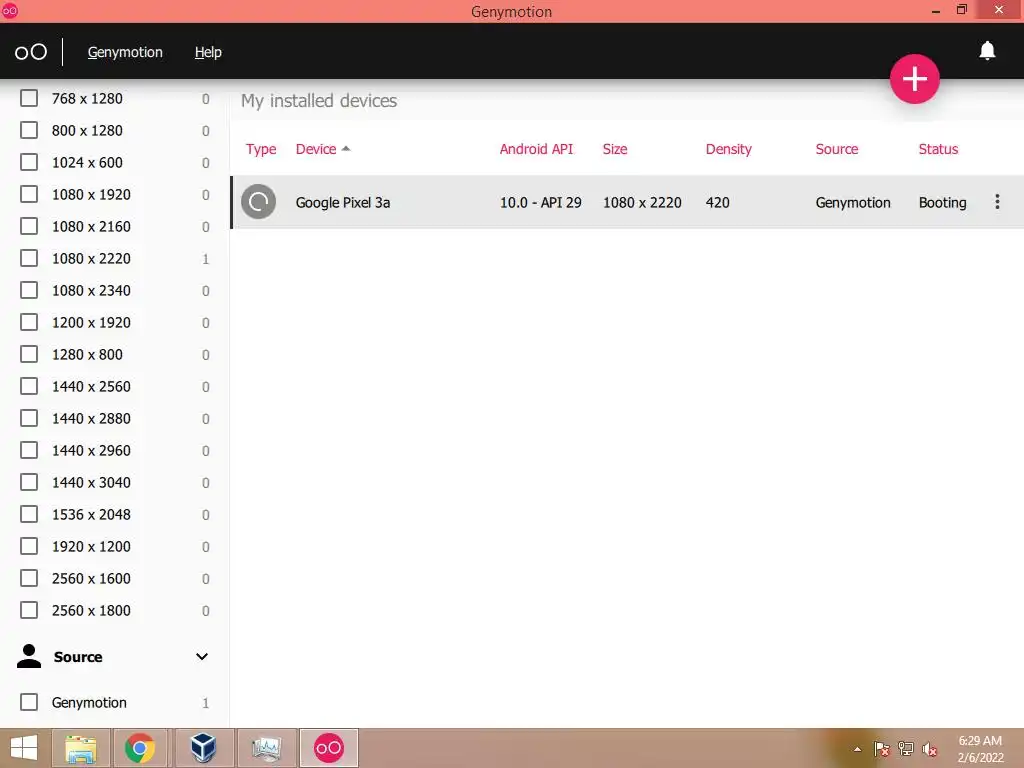The image size is (1024, 768).
Task: Select the Google Pixel 3a device name
Action: coord(343,202)
